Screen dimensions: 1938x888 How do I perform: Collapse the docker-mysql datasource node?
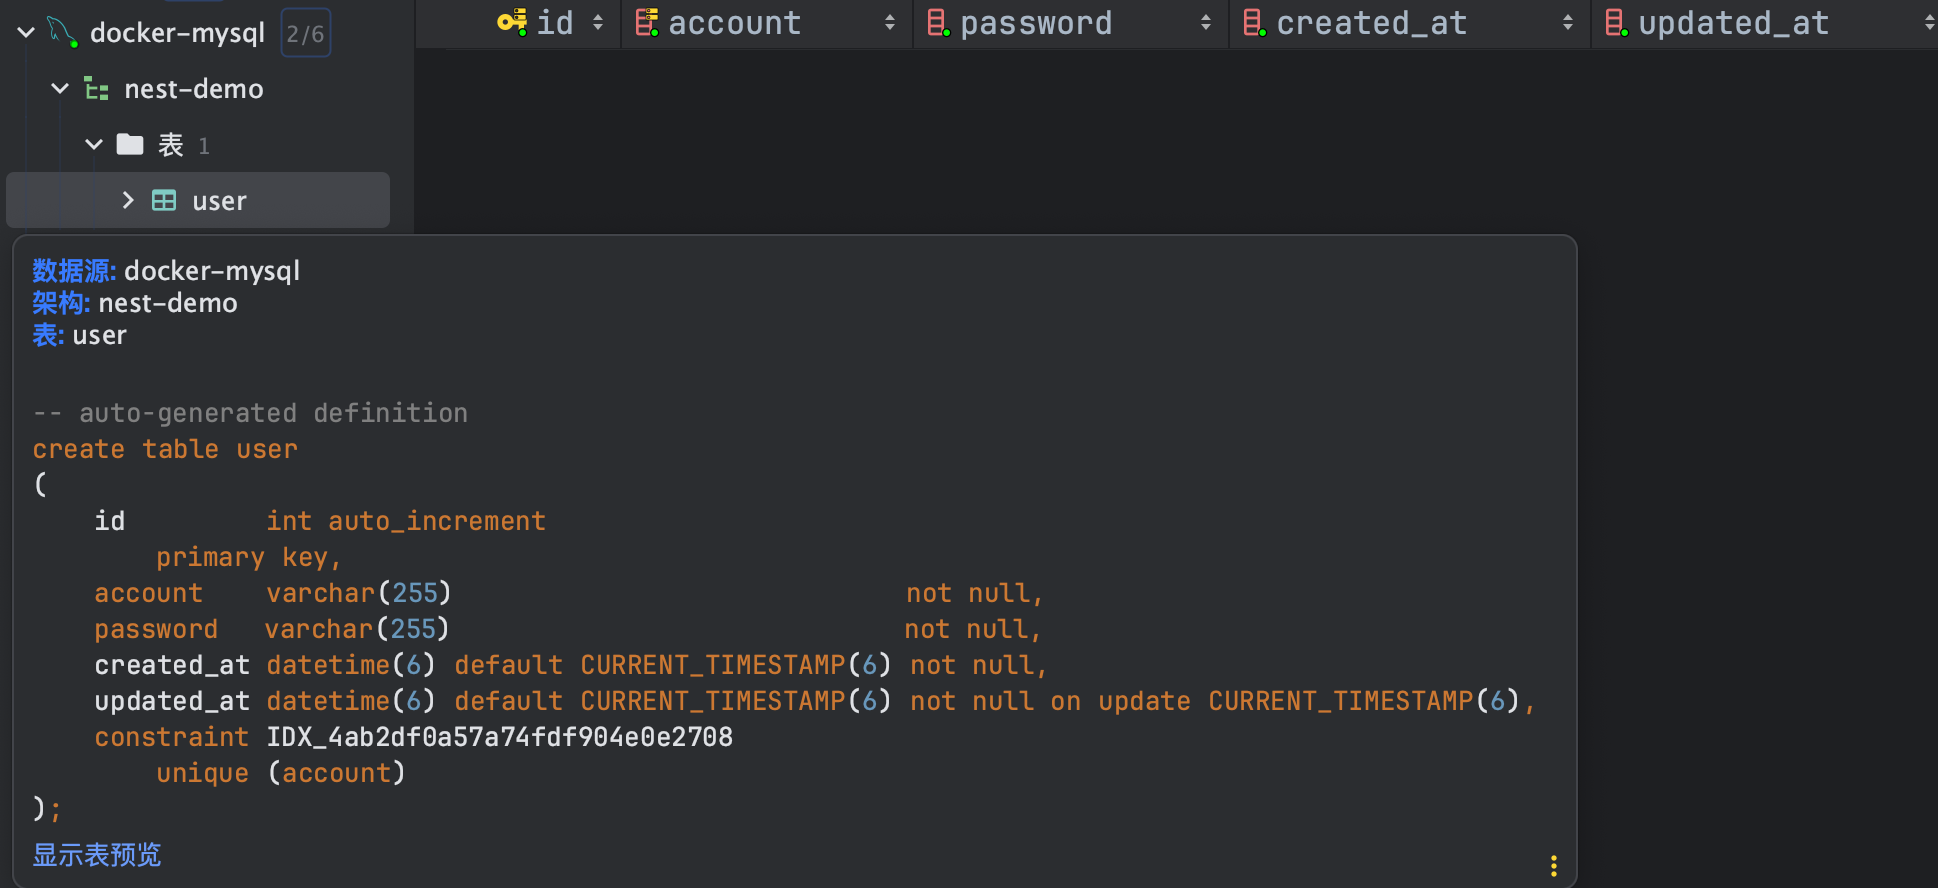click(x=27, y=33)
